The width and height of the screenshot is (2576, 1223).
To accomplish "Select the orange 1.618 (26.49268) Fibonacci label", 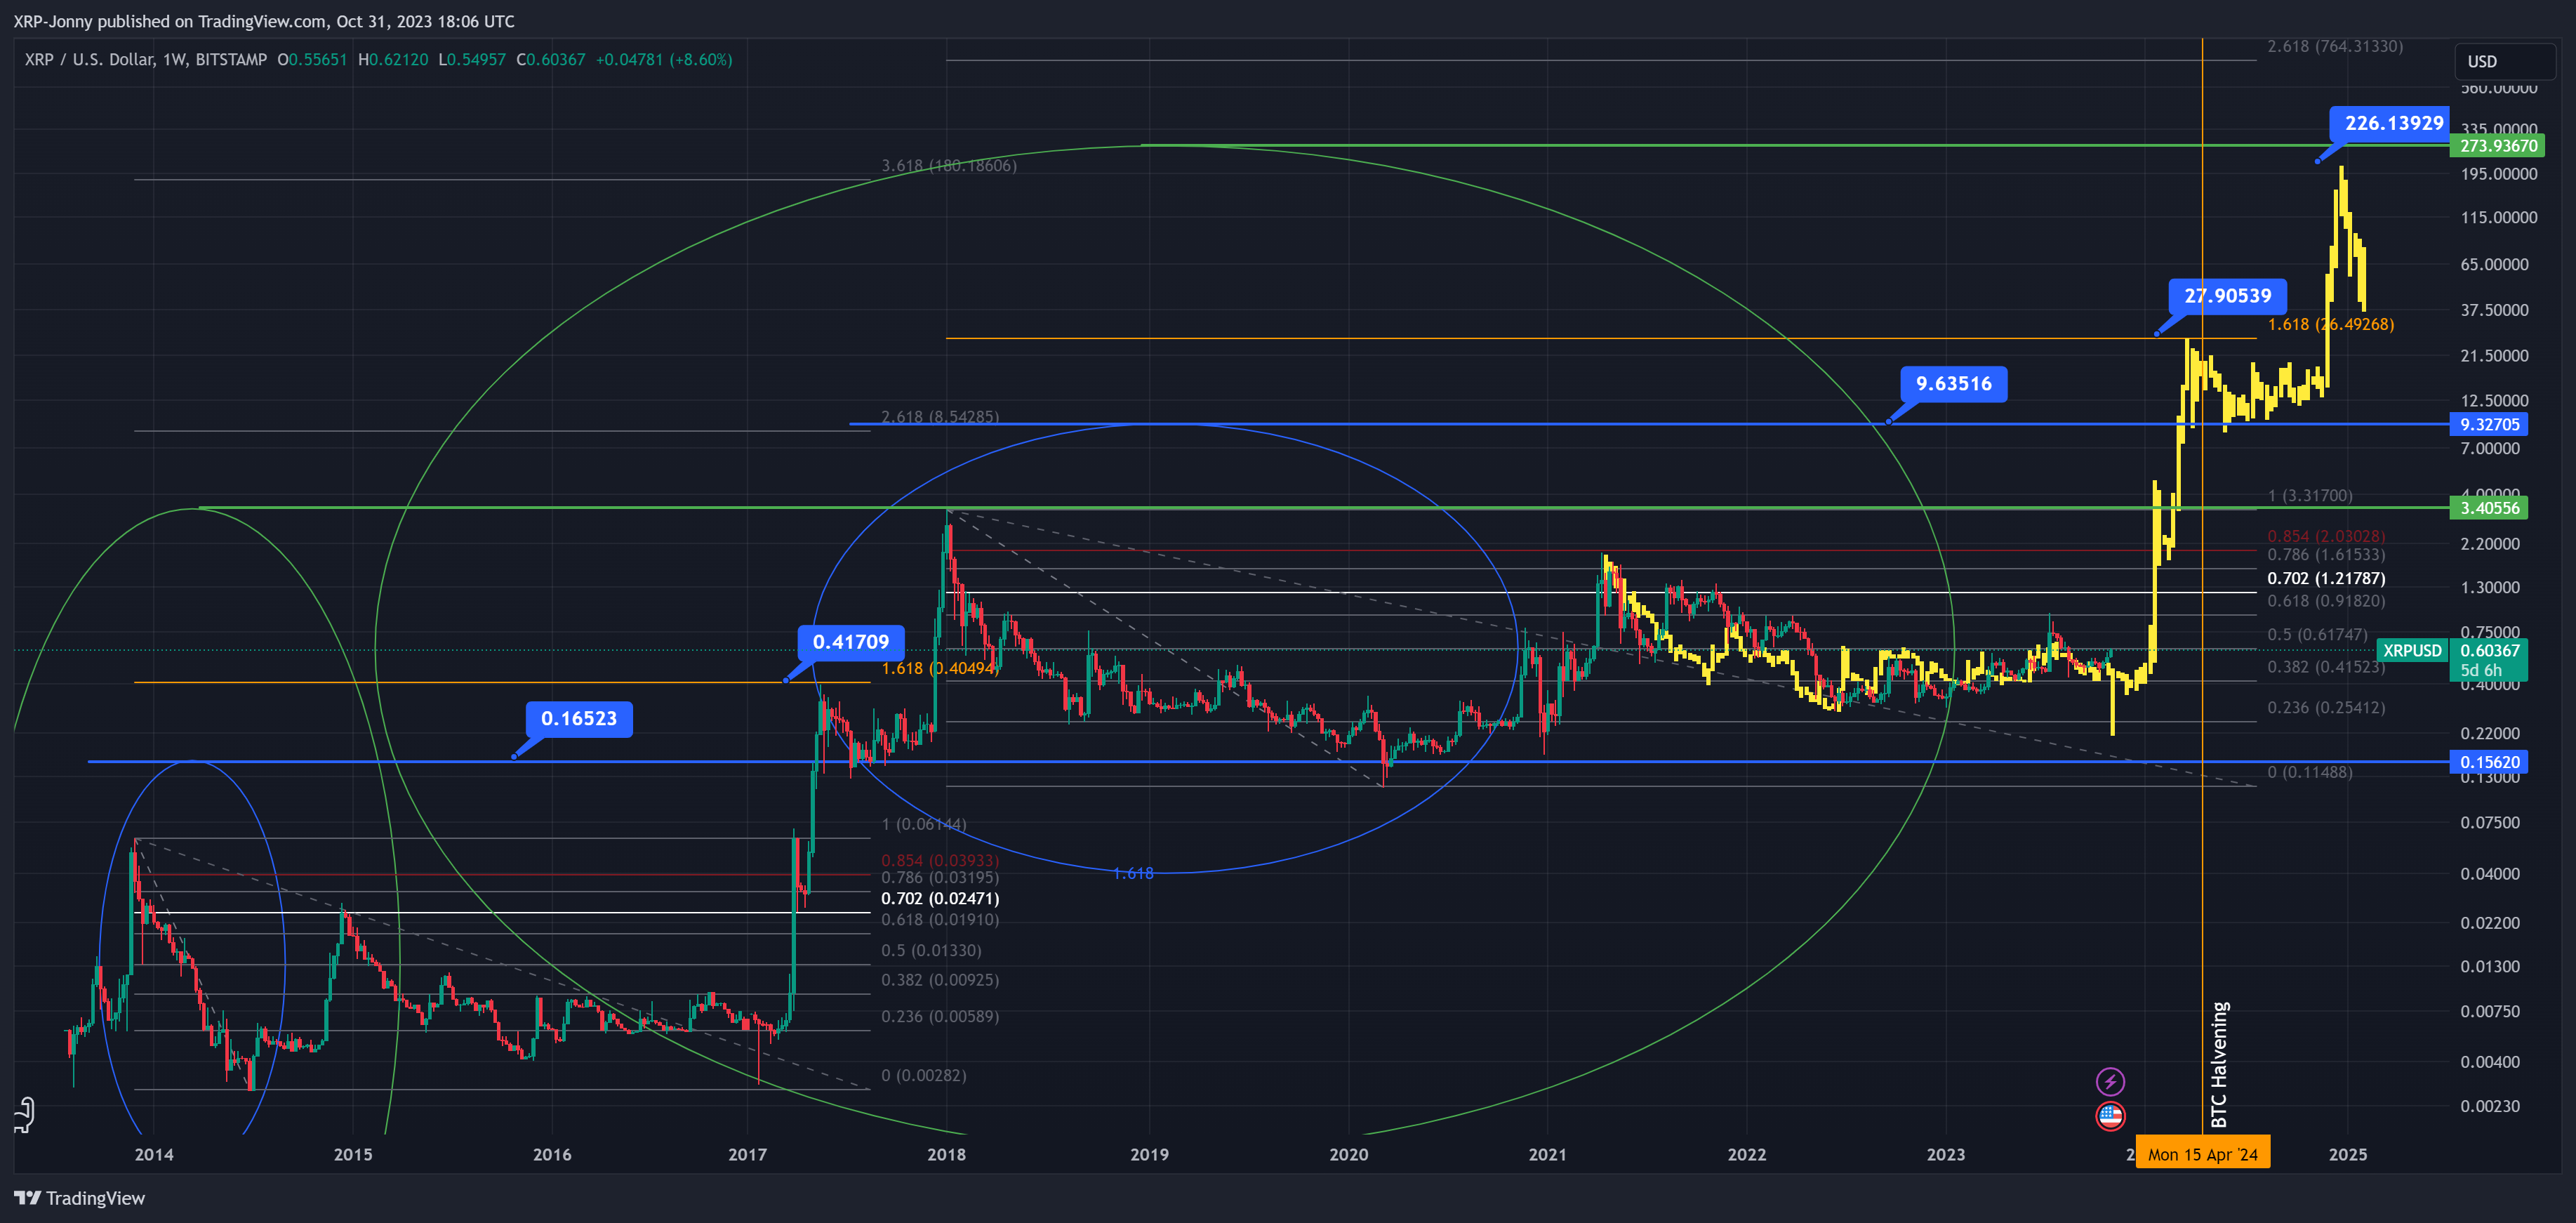I will [2331, 325].
